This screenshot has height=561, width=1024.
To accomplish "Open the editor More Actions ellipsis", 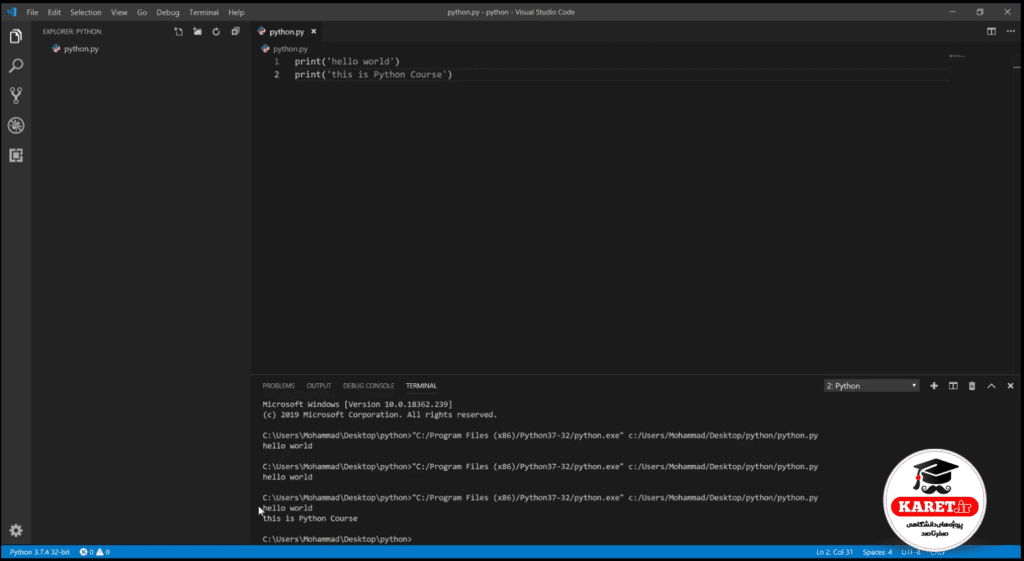I will click(x=1010, y=31).
